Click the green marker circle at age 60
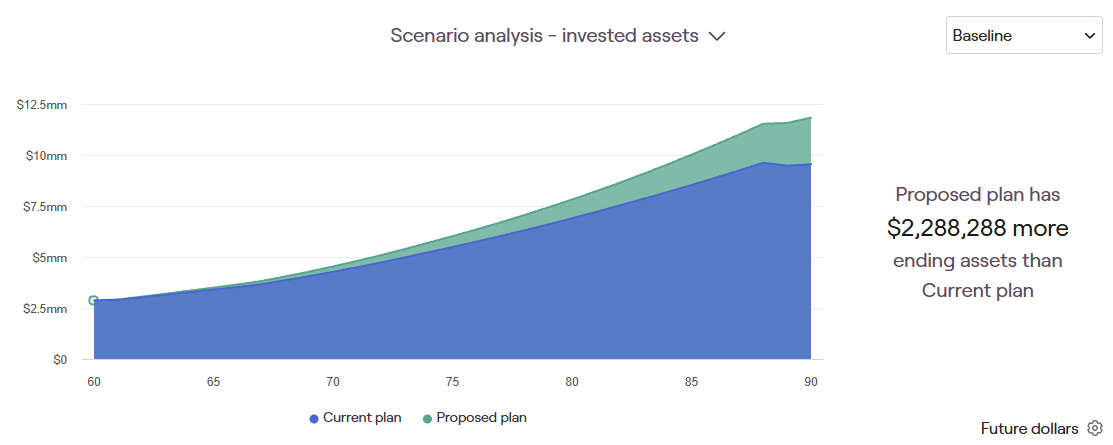This screenshot has height=445, width=1113. point(93,300)
